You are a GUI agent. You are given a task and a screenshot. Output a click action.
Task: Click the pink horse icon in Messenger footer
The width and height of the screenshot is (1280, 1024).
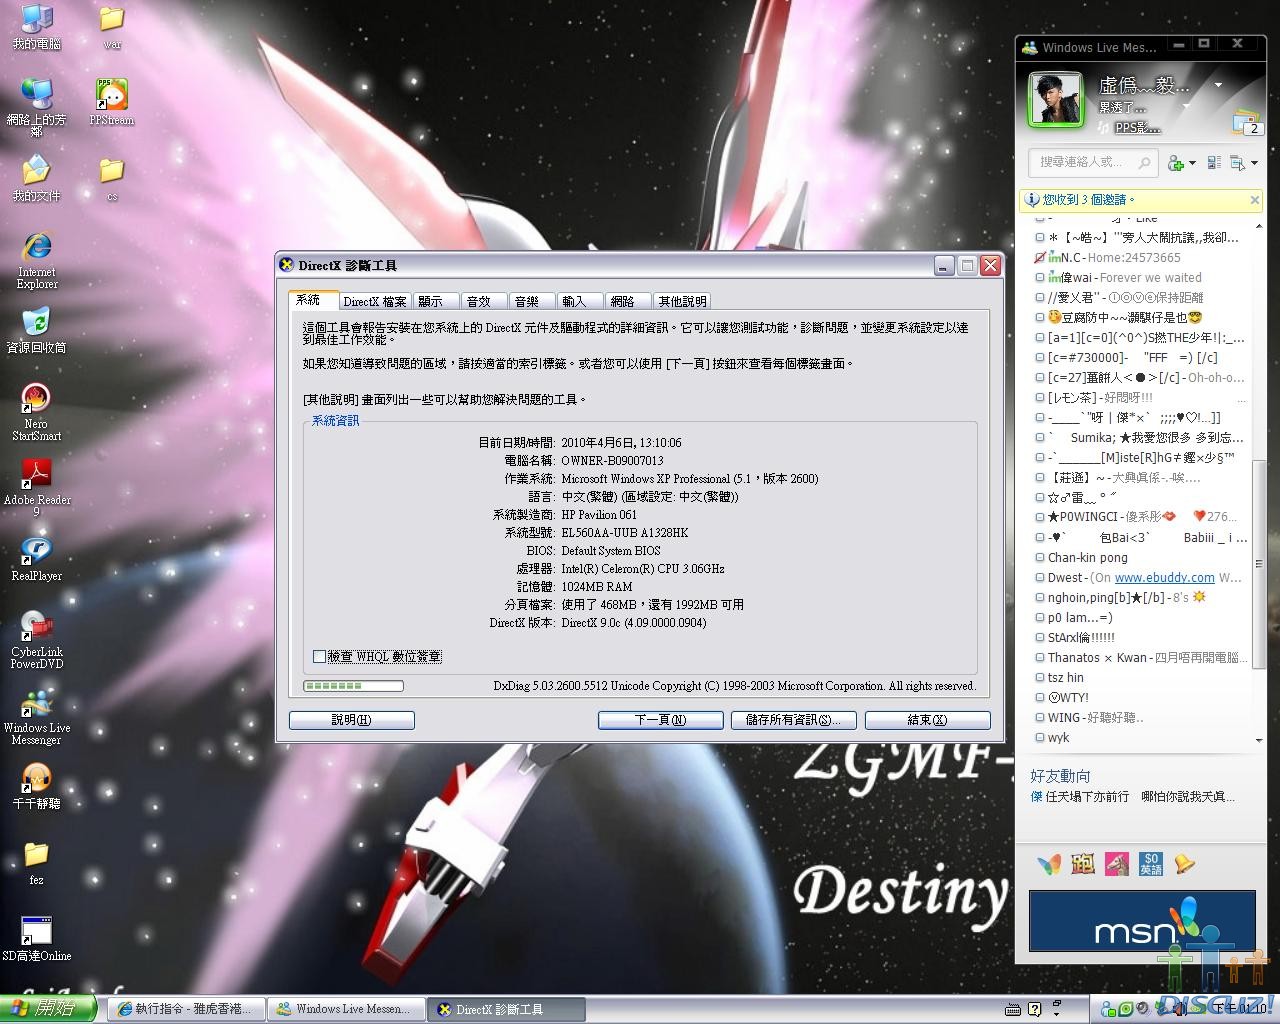pos(1117,864)
